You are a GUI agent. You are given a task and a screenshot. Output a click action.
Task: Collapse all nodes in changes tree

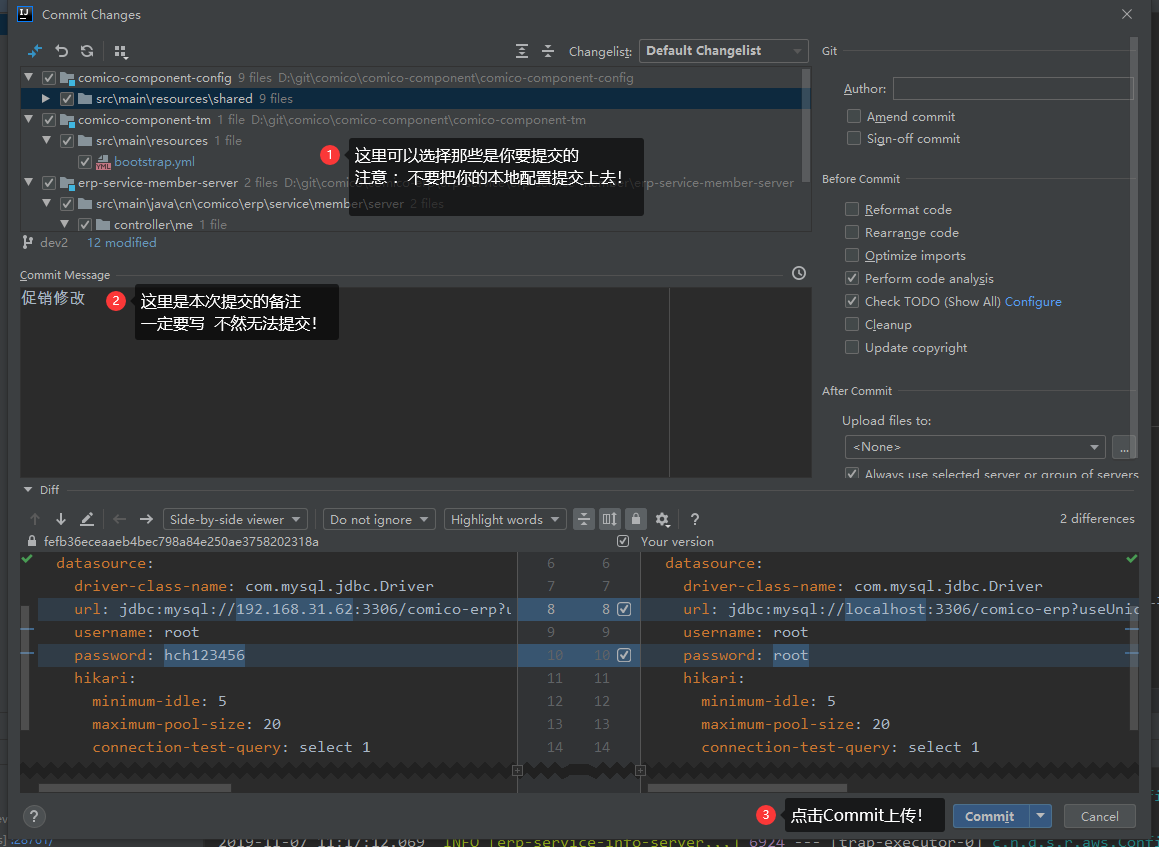[548, 51]
